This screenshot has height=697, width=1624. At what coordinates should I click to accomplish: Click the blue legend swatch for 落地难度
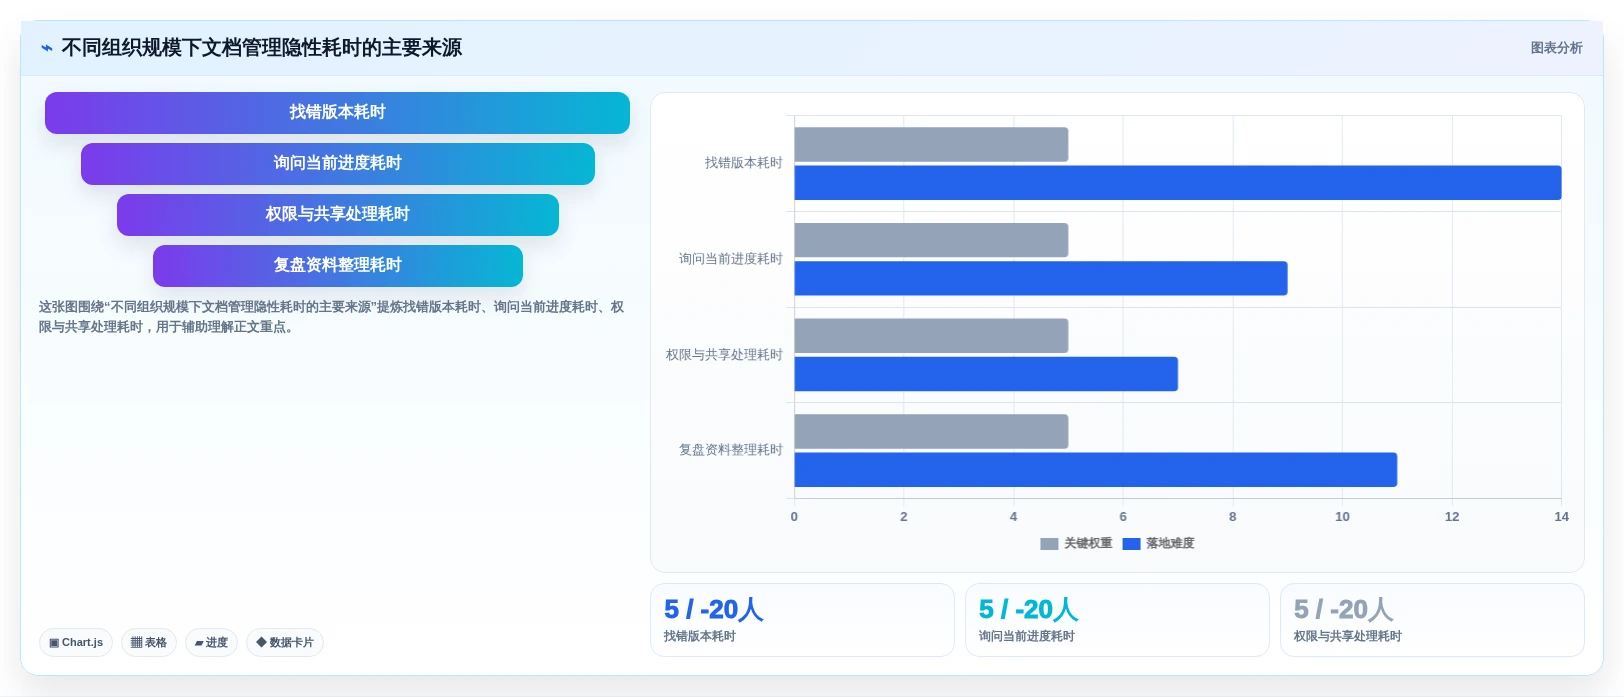pyautogui.click(x=1131, y=544)
